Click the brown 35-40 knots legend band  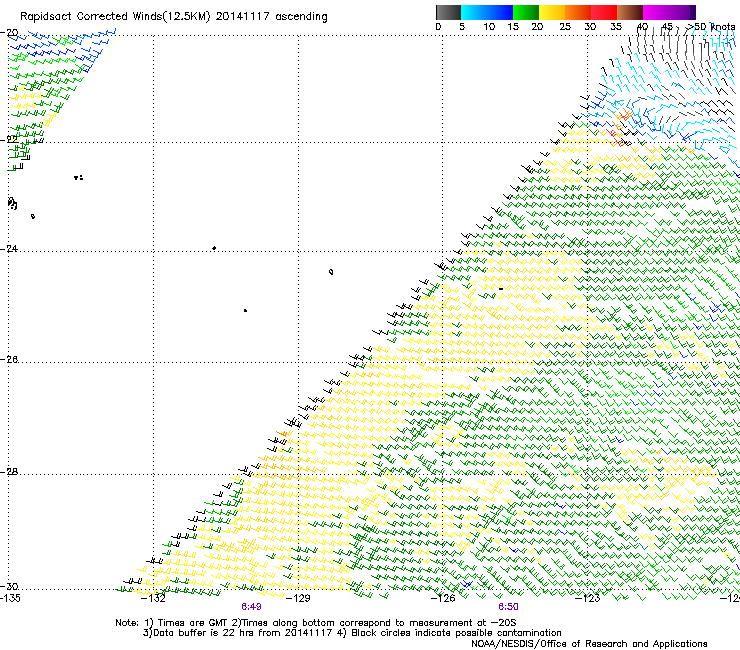[630, 12]
